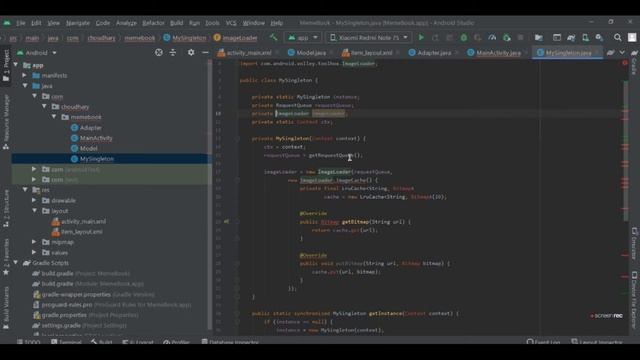640x360 pixels.
Task: Select the Model class in project tree
Action: [x=89, y=149]
